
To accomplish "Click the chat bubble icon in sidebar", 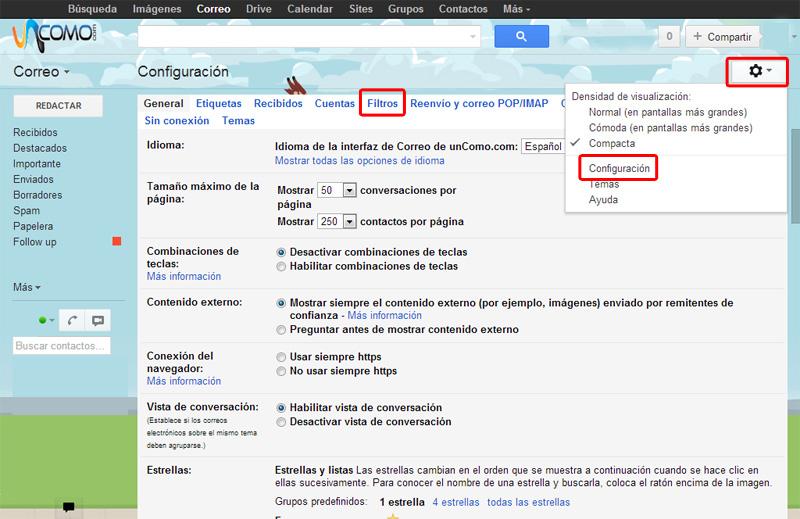I will tap(97, 320).
